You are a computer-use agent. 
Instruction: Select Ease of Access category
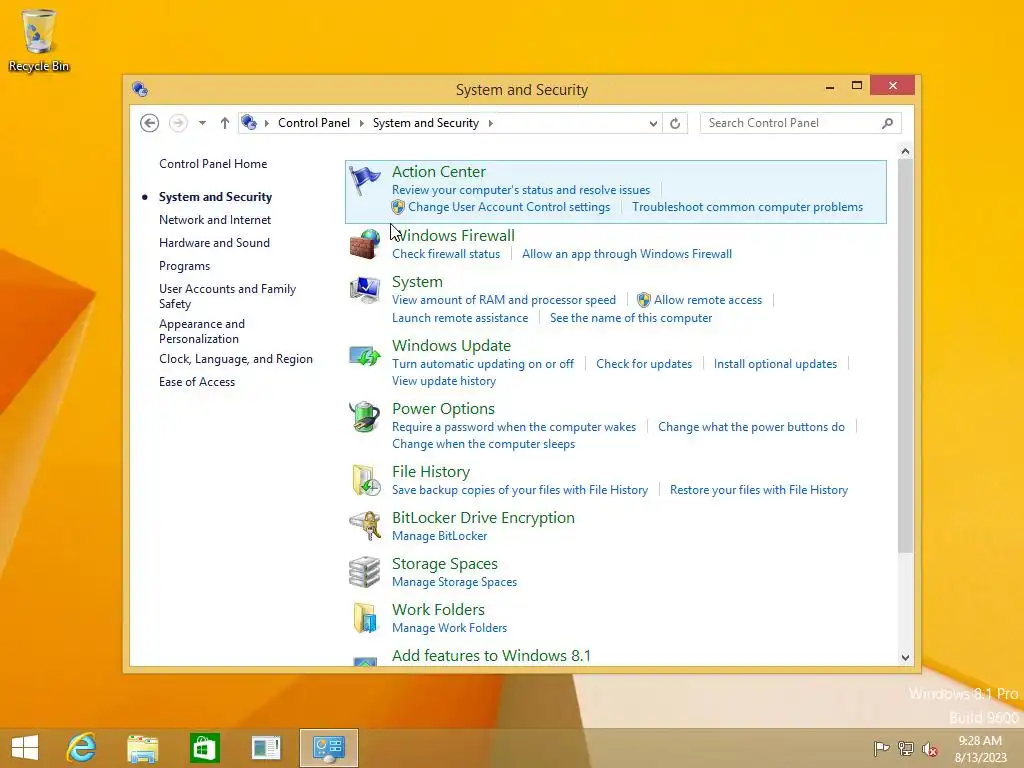(x=197, y=382)
